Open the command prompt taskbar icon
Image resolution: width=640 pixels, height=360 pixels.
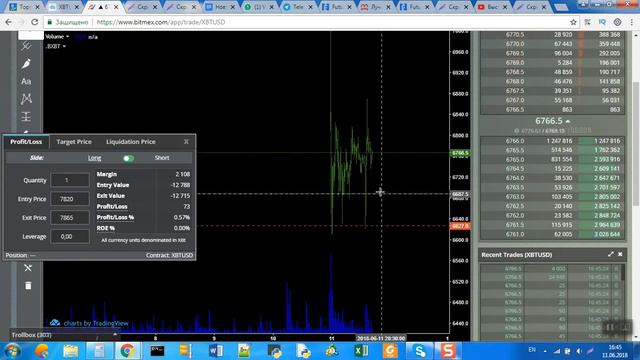click(157, 351)
